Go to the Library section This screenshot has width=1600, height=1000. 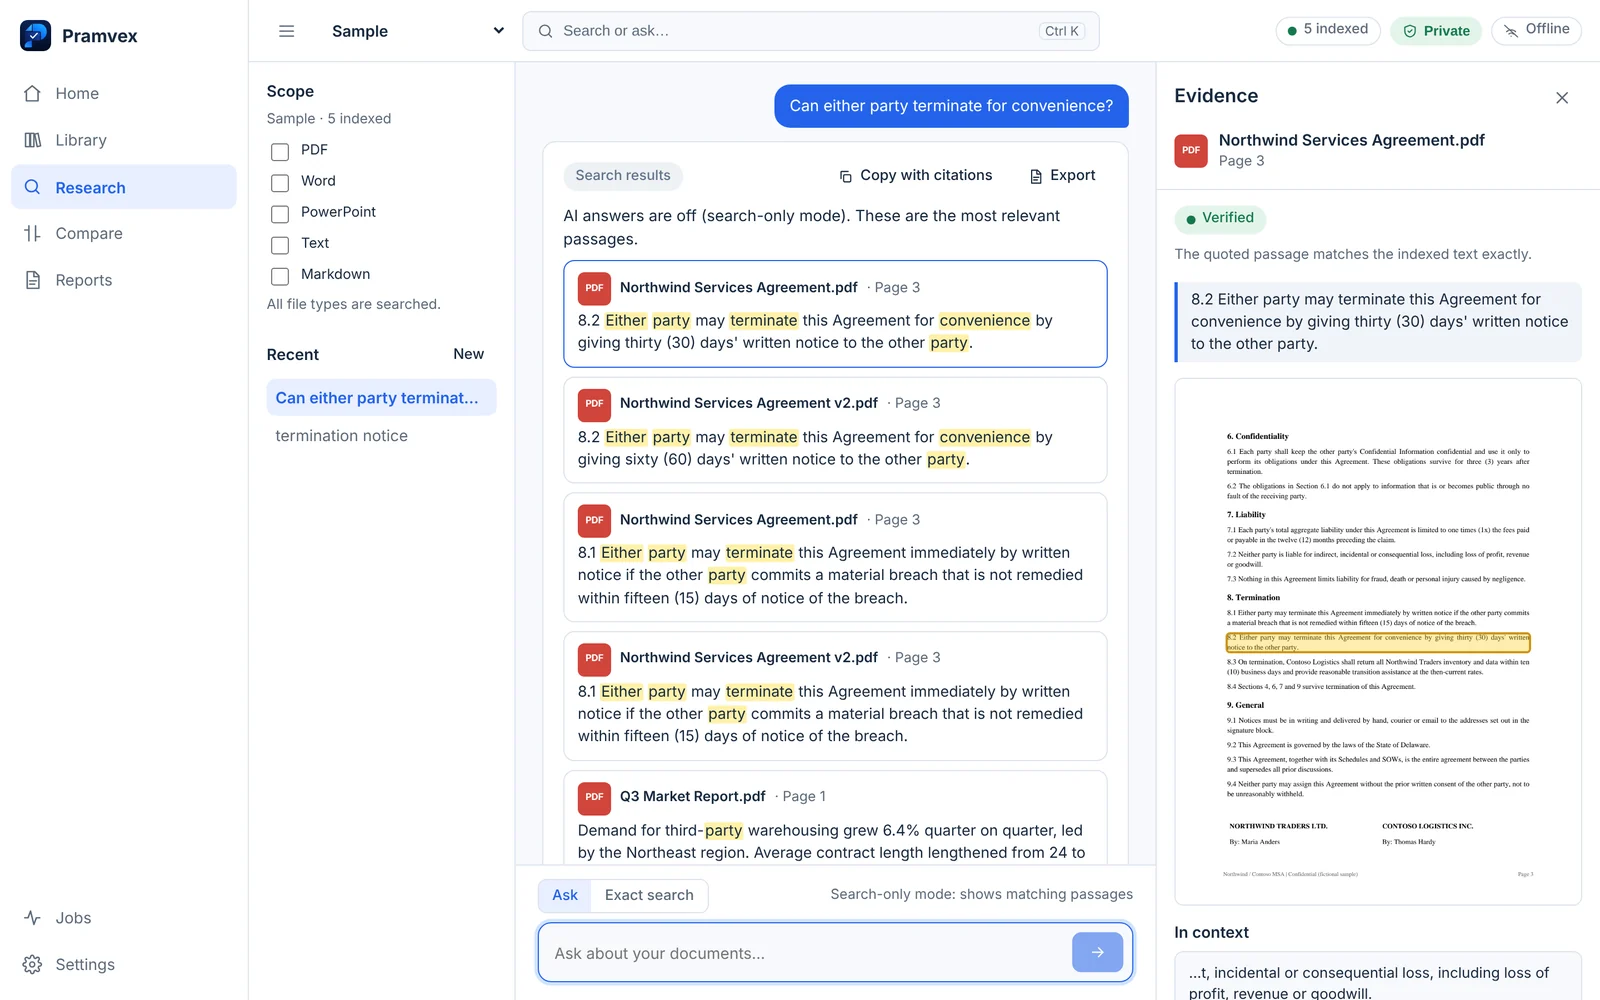[124, 140]
